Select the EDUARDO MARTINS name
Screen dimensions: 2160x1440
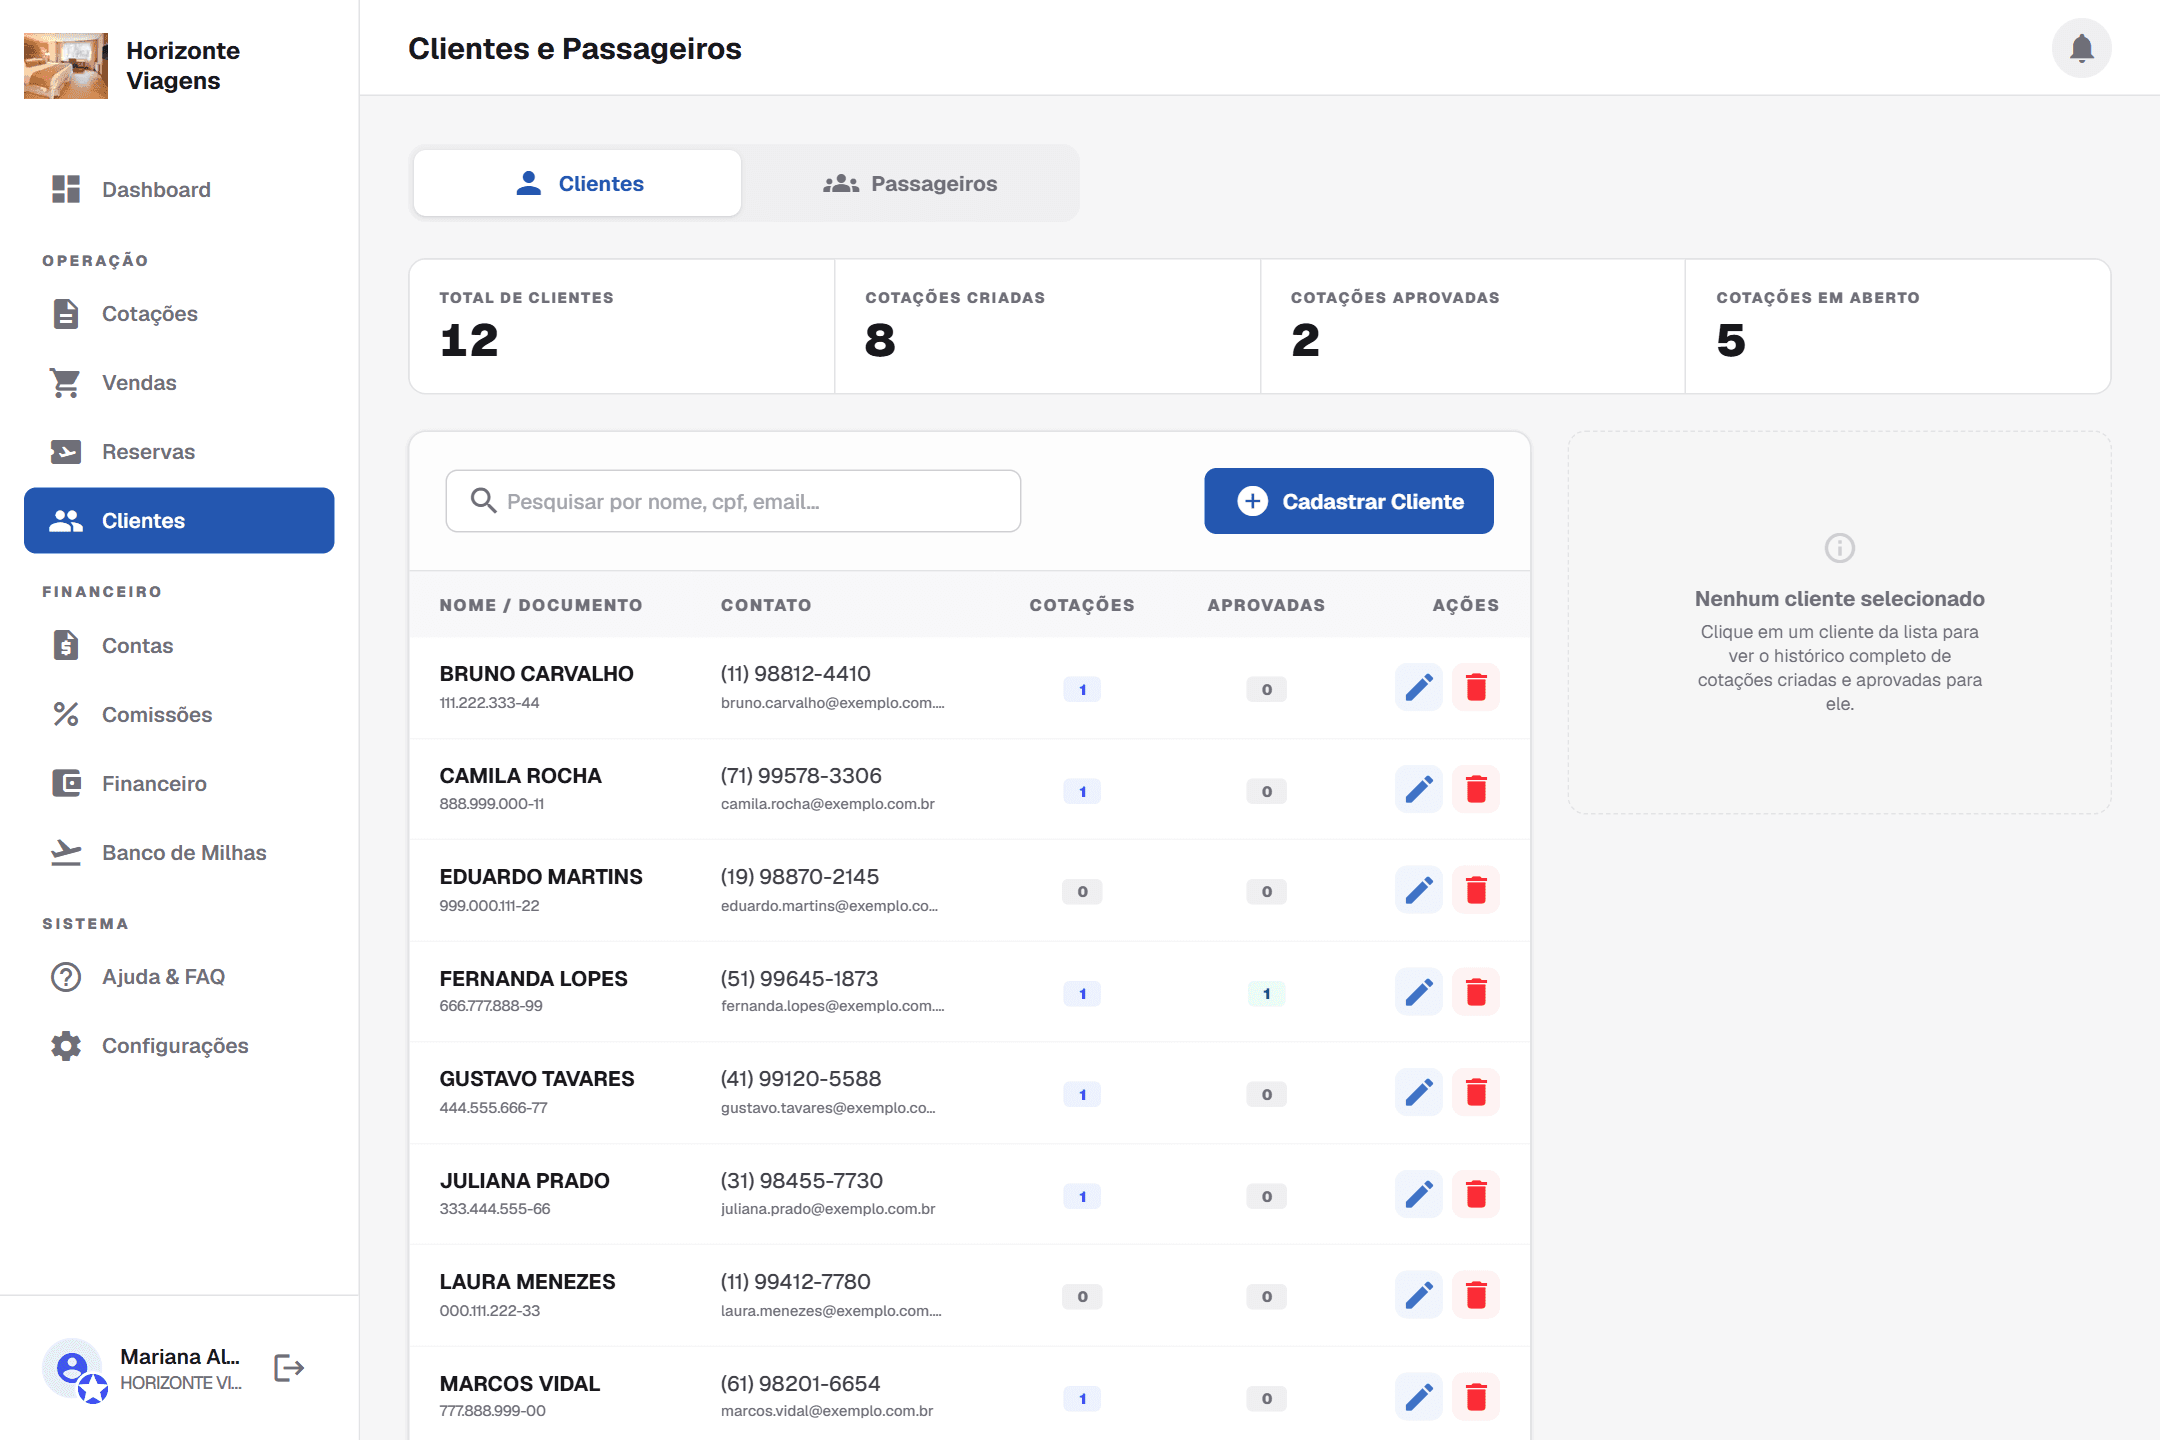click(x=541, y=877)
